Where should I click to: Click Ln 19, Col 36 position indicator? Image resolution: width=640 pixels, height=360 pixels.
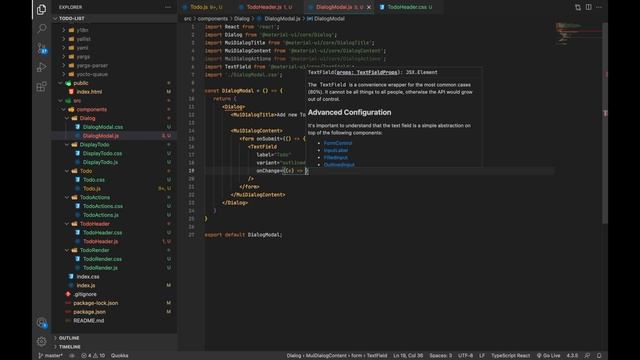[x=408, y=356]
